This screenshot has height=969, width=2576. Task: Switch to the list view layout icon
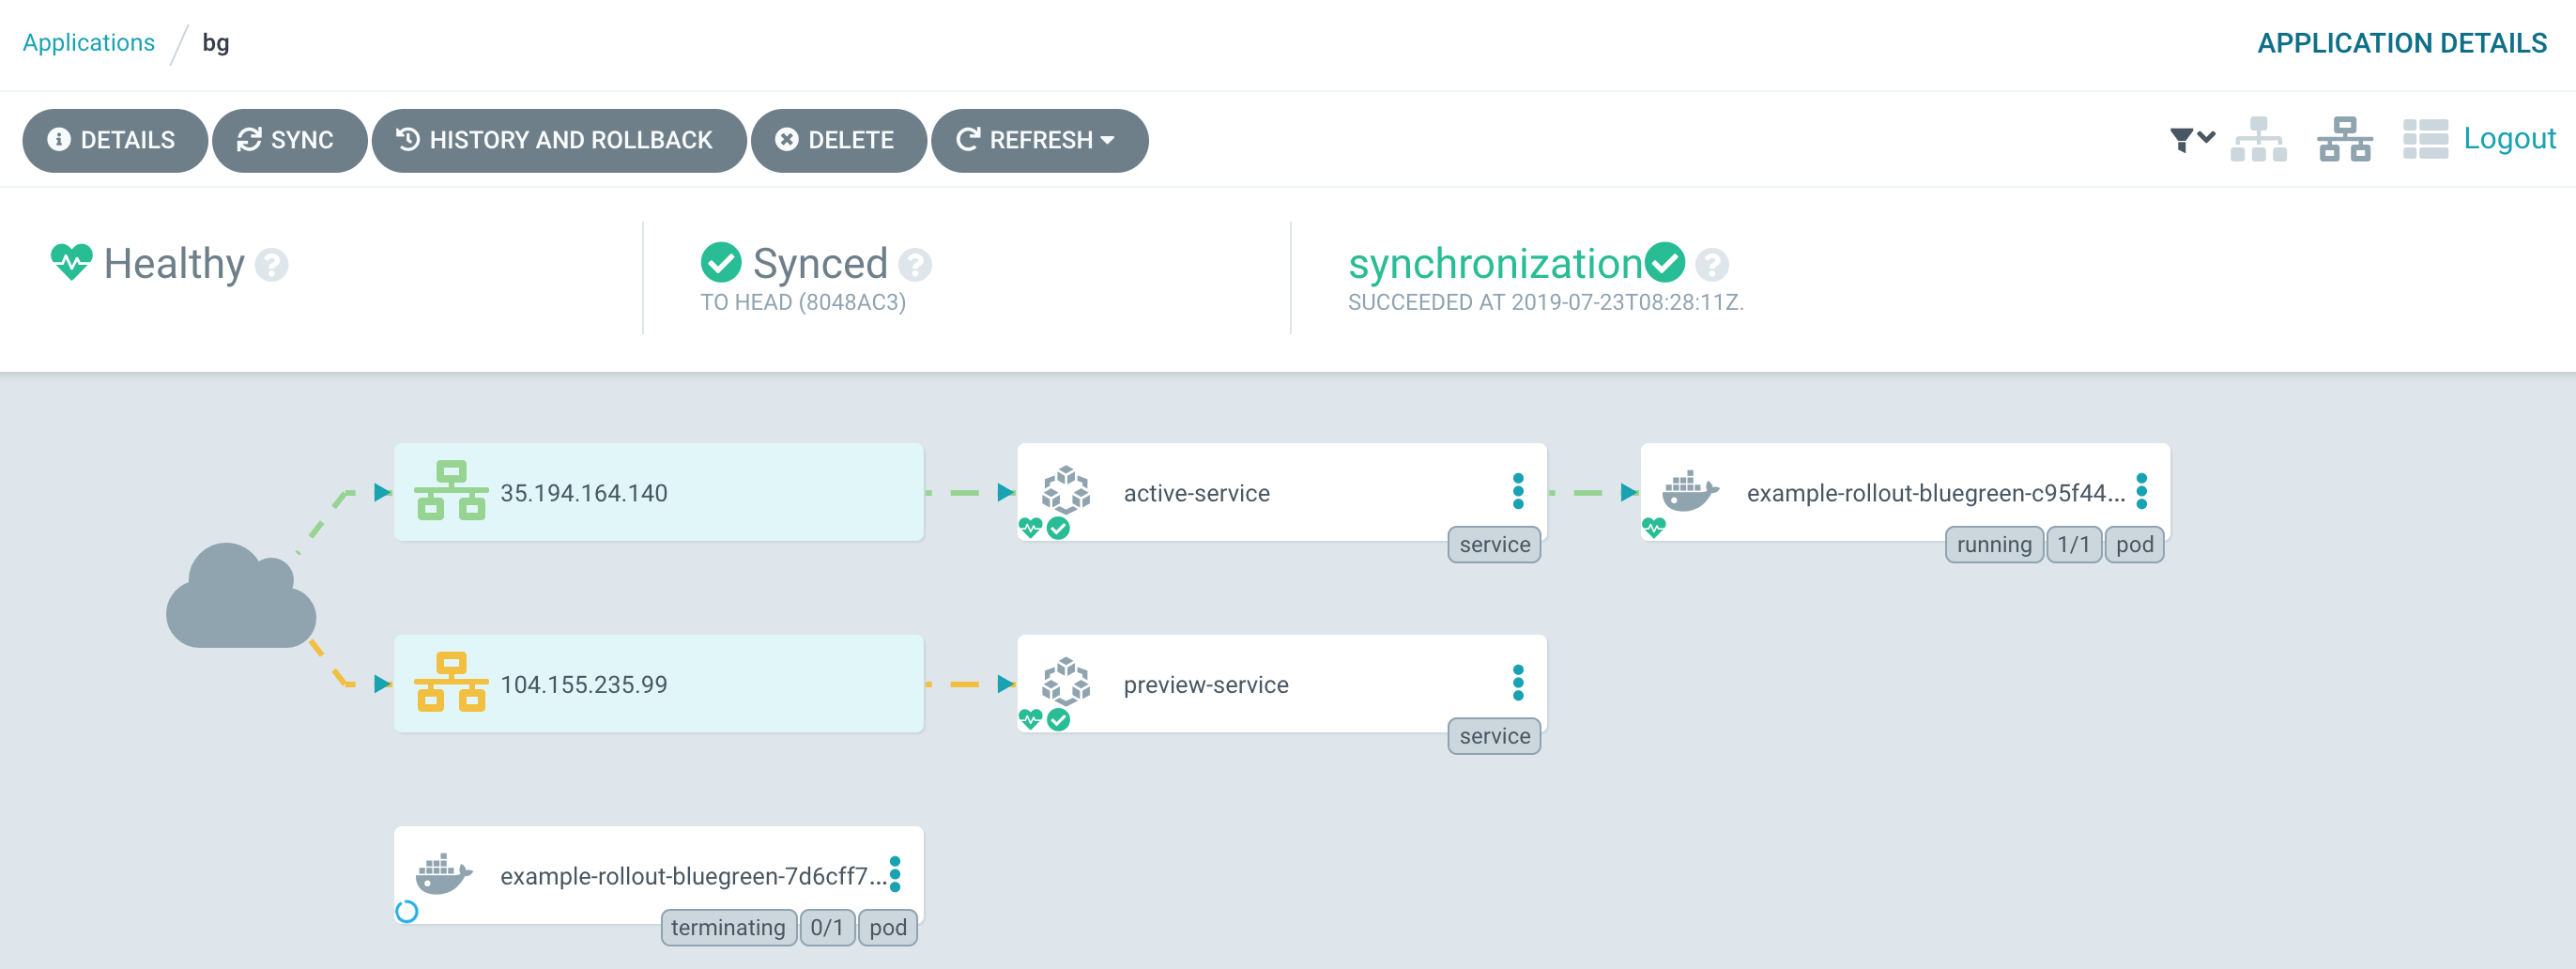coord(2425,139)
